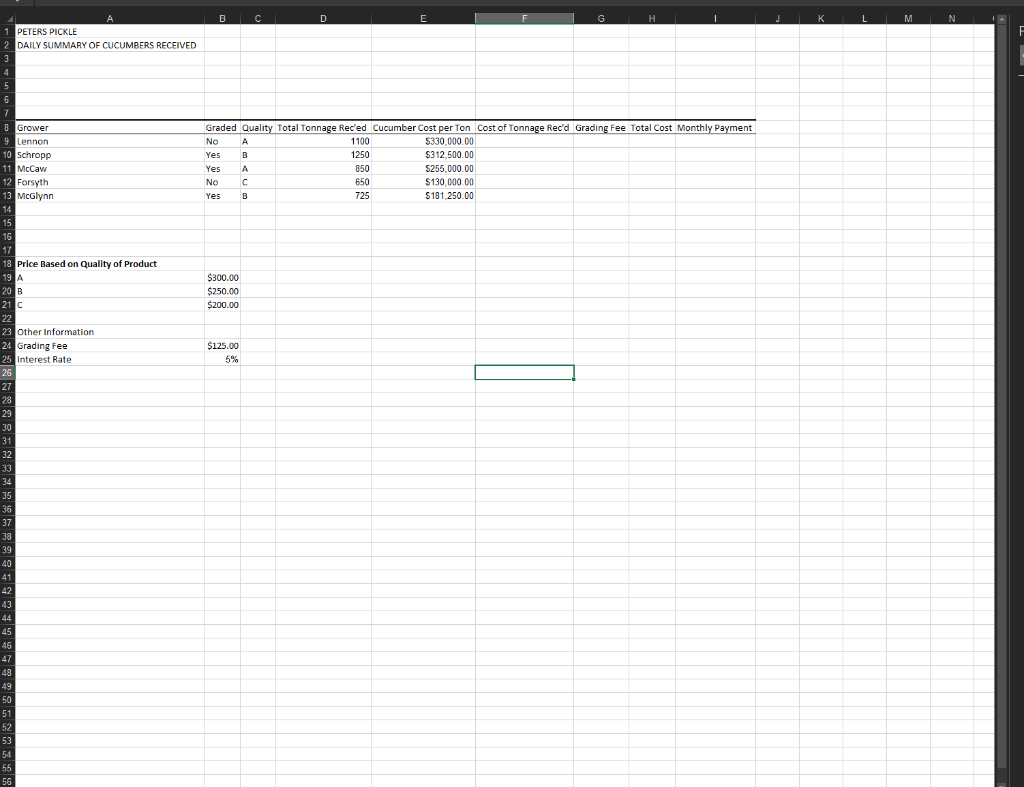Image resolution: width=1024 pixels, height=787 pixels.
Task: Click the Quality C cell for Forsyth
Action: 257,182
